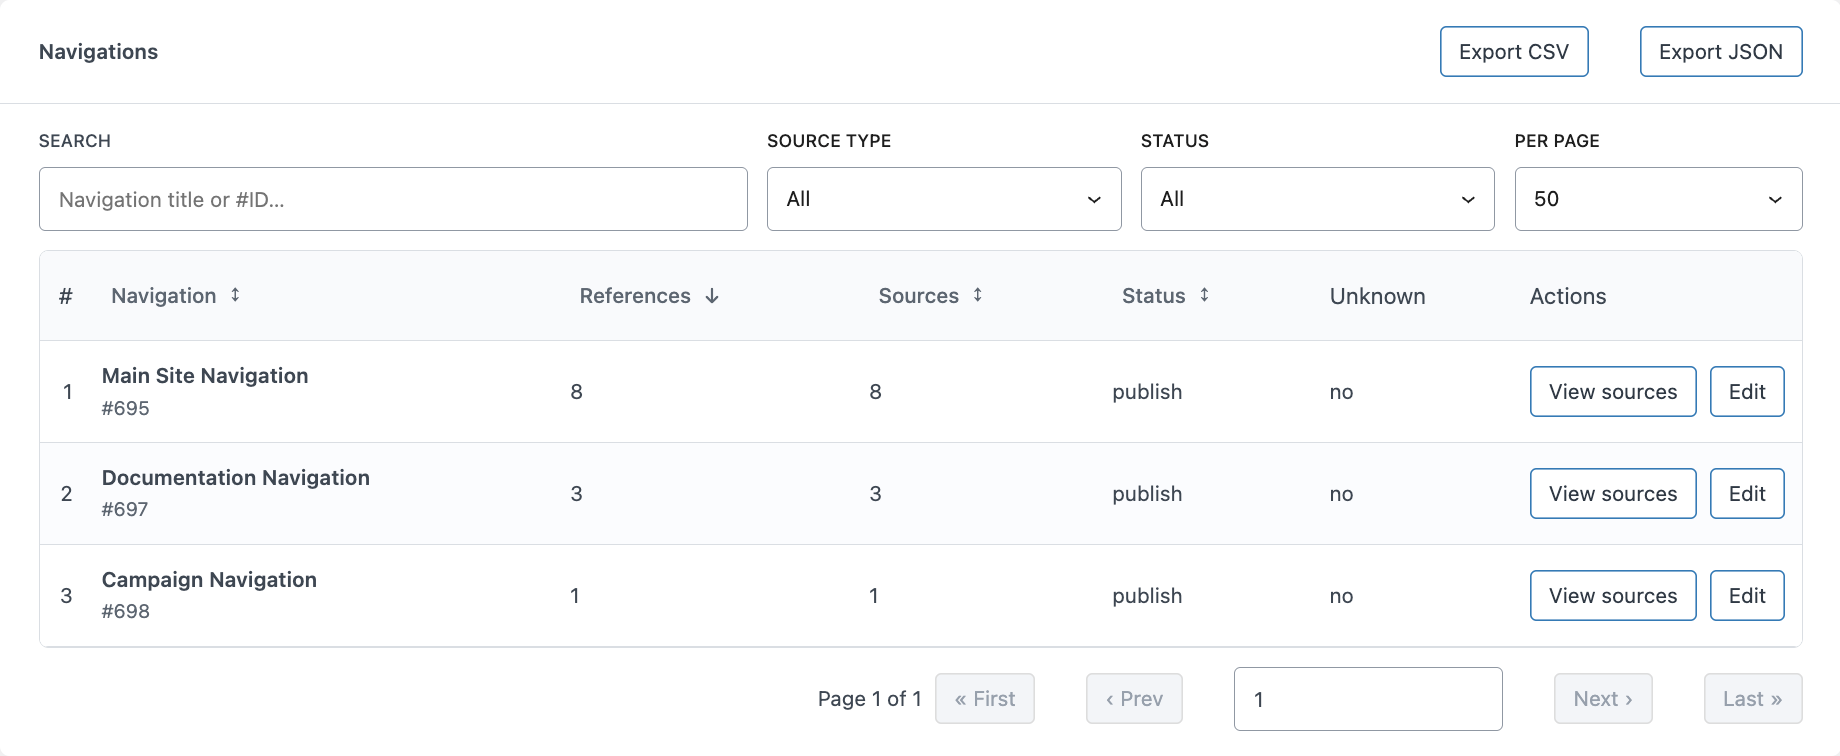This screenshot has height=756, width=1840.
Task: View sources for Main Site Navigation
Action: pyautogui.click(x=1612, y=392)
